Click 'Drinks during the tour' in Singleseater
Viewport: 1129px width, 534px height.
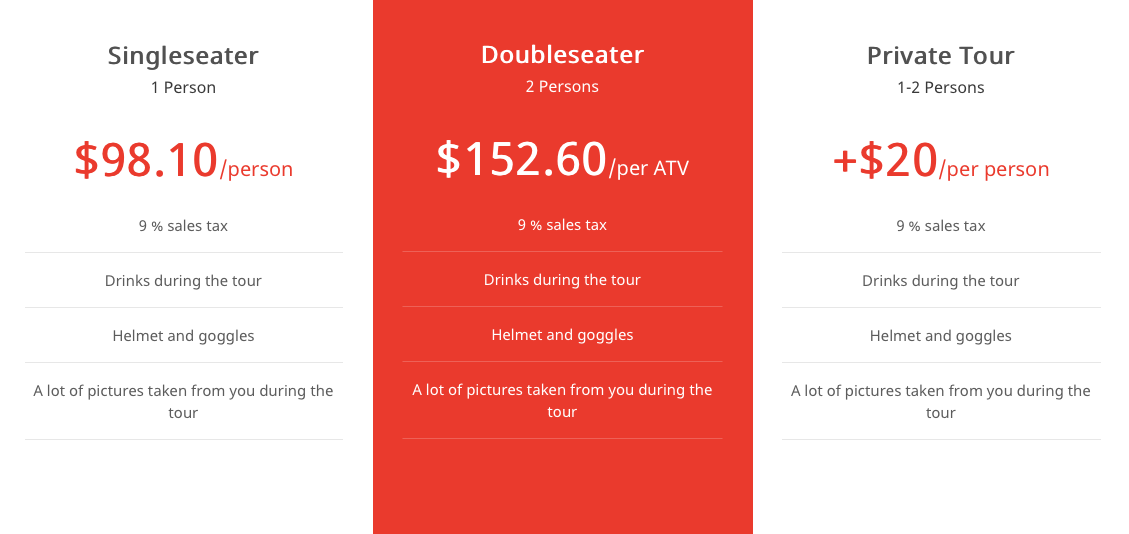pos(183,281)
